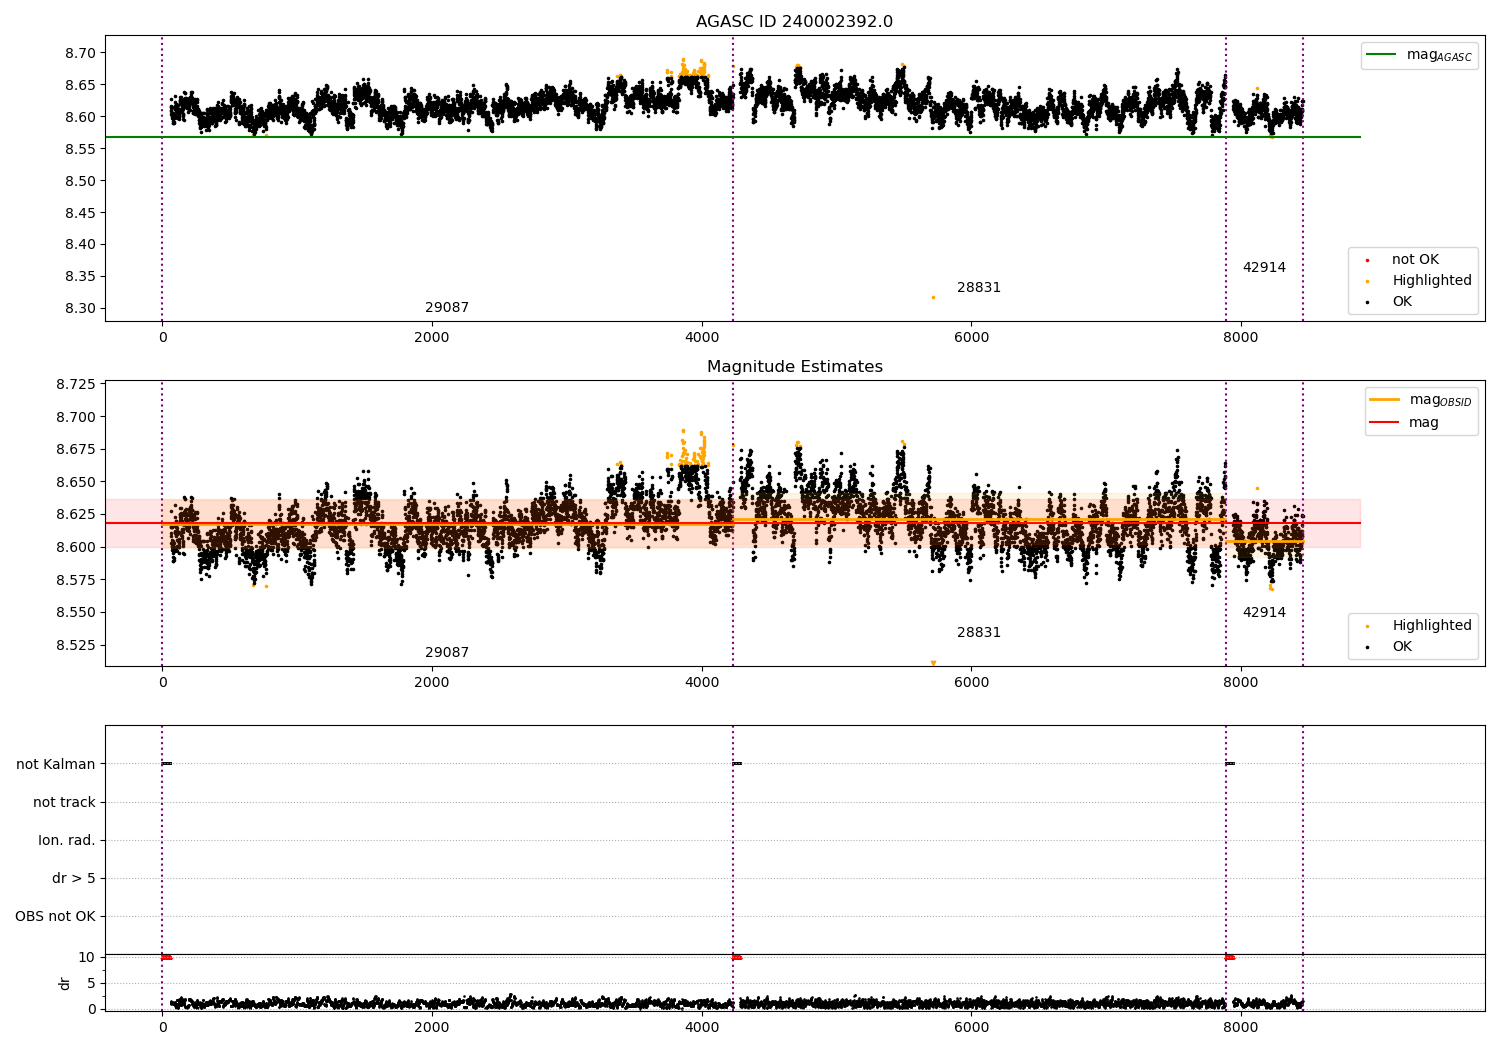
Task: Click the 4000 x-axis tick of the top plot
Action: click(702, 338)
